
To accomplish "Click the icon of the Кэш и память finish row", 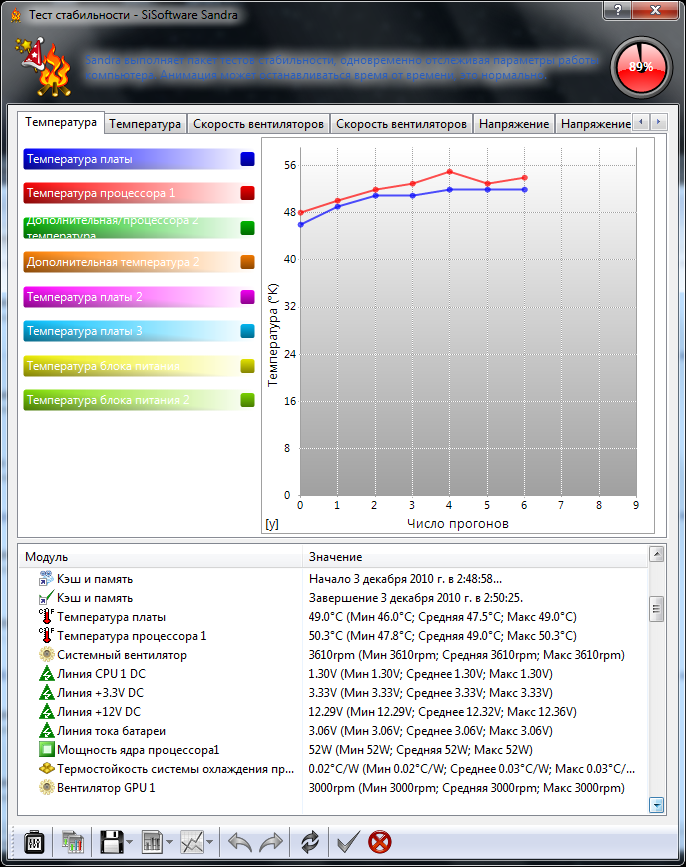I will (46, 598).
